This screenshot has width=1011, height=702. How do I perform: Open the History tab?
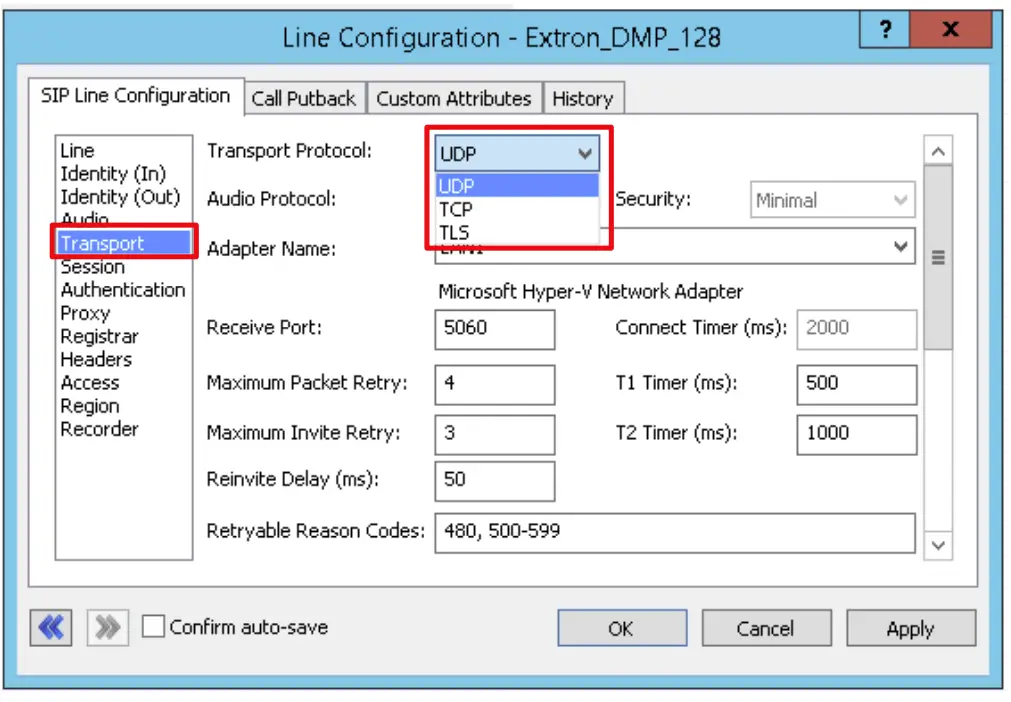coord(583,99)
